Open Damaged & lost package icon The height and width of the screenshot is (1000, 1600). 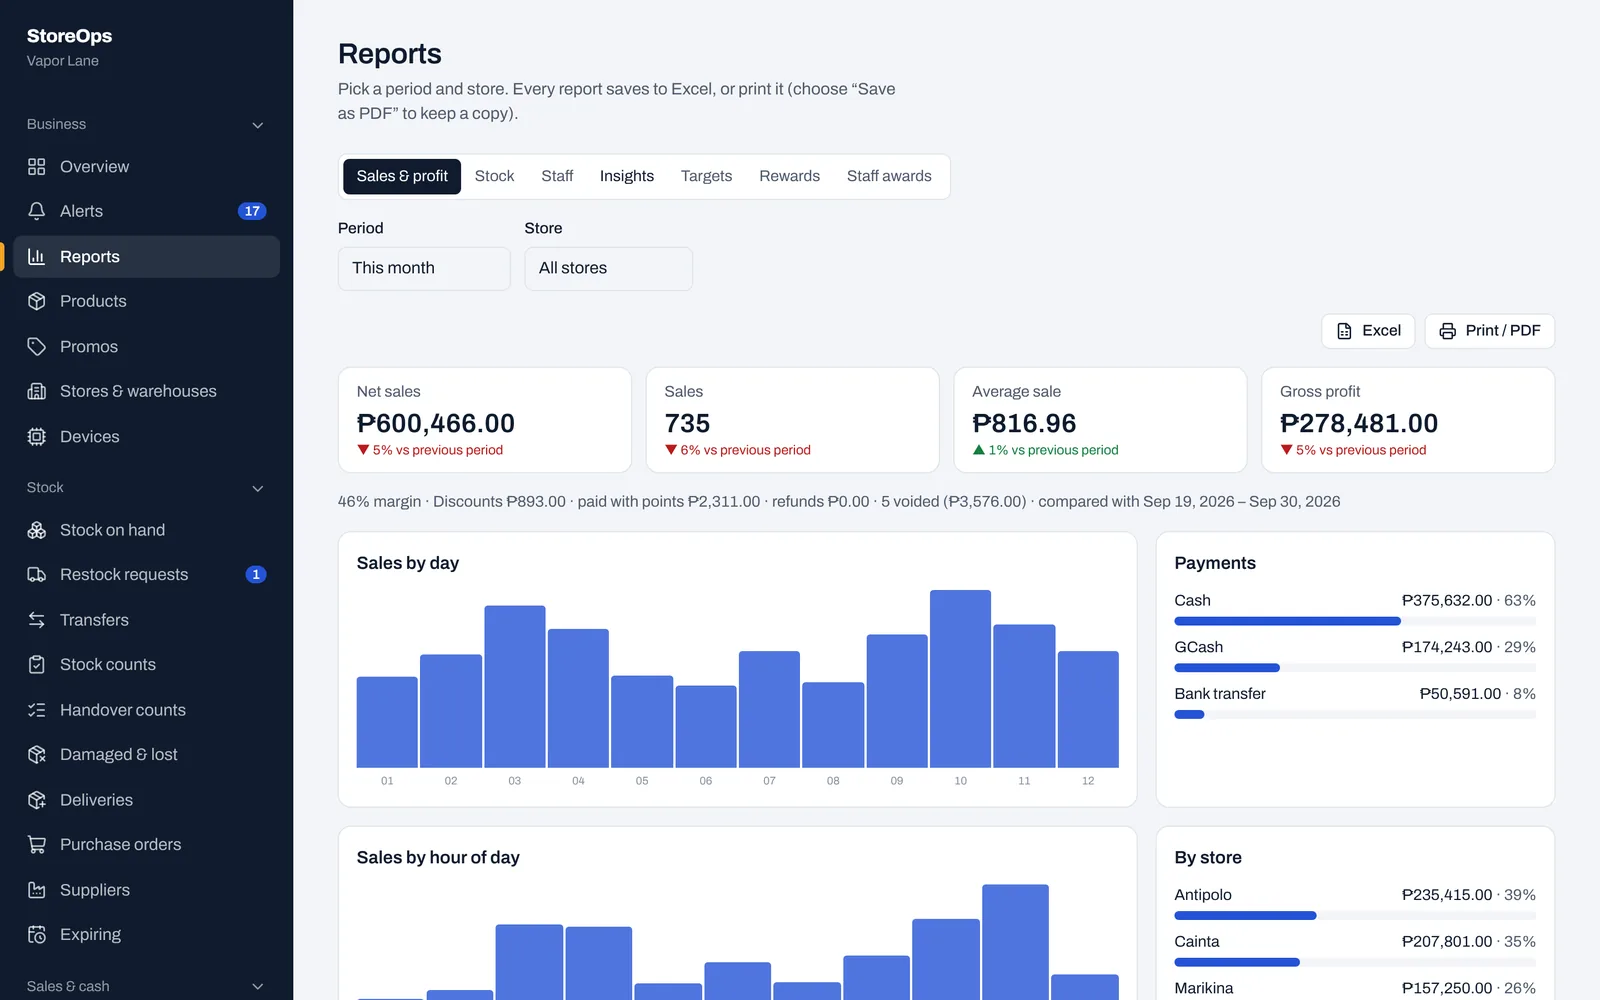[x=37, y=755]
